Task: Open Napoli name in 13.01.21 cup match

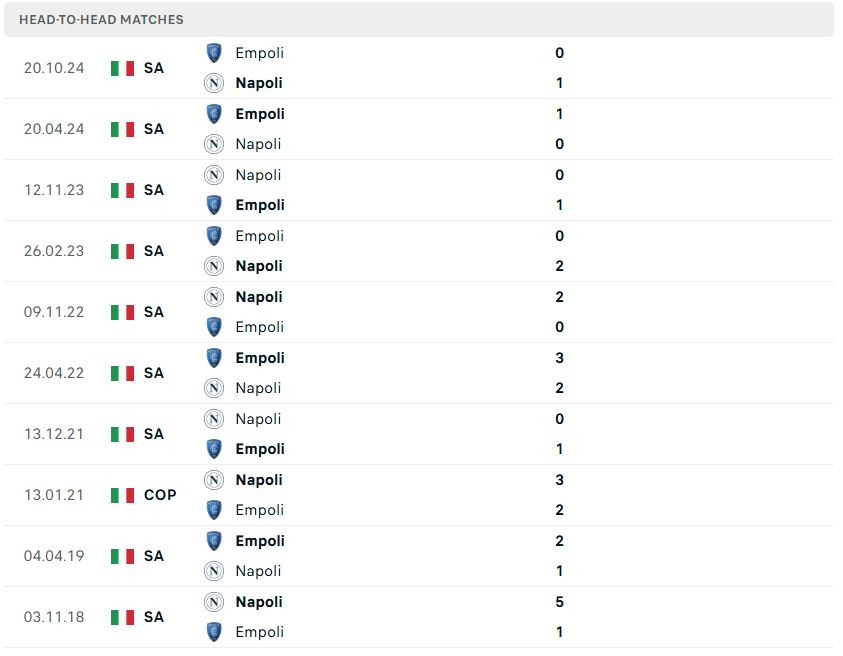Action: tap(259, 480)
